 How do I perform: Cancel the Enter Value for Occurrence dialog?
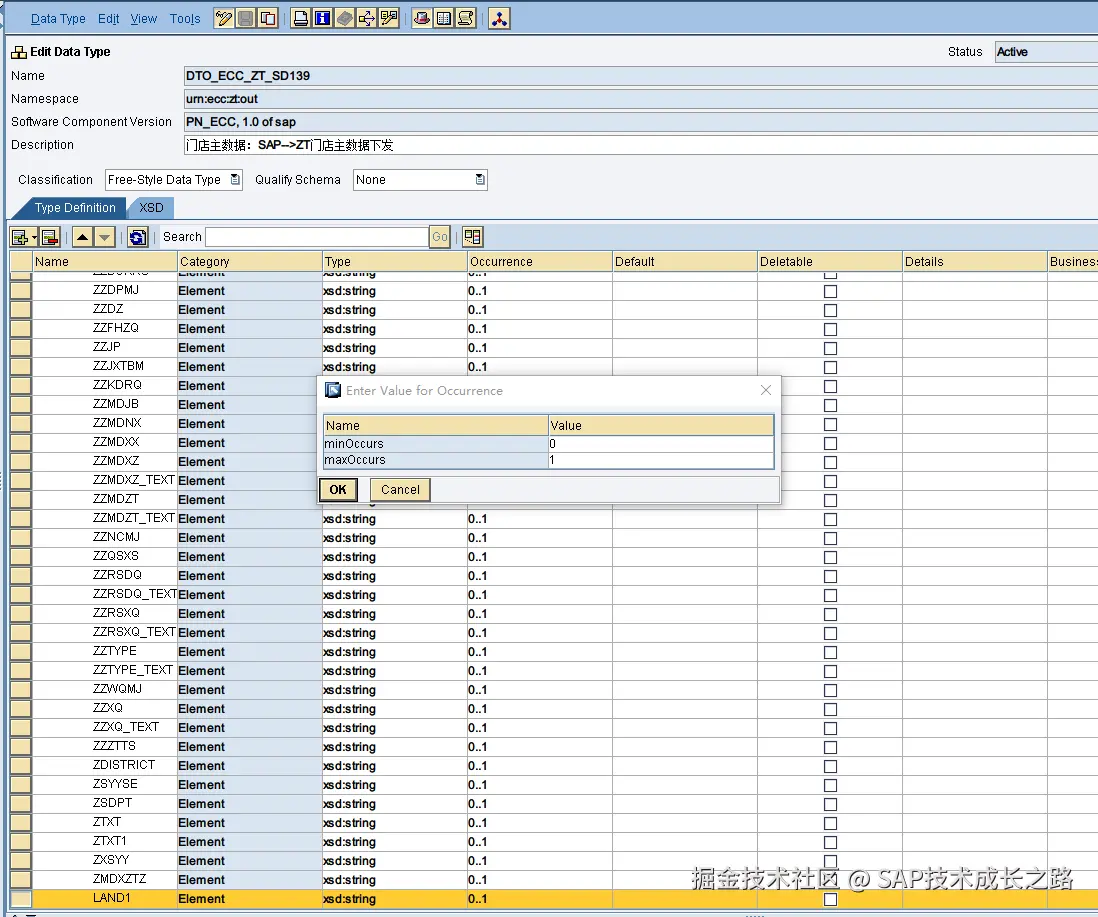401,489
